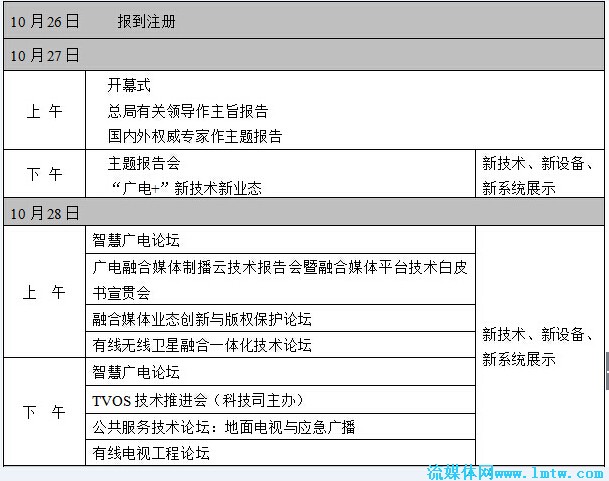
Task: Select the 上午 cell under 10月27日
Action: (44, 111)
